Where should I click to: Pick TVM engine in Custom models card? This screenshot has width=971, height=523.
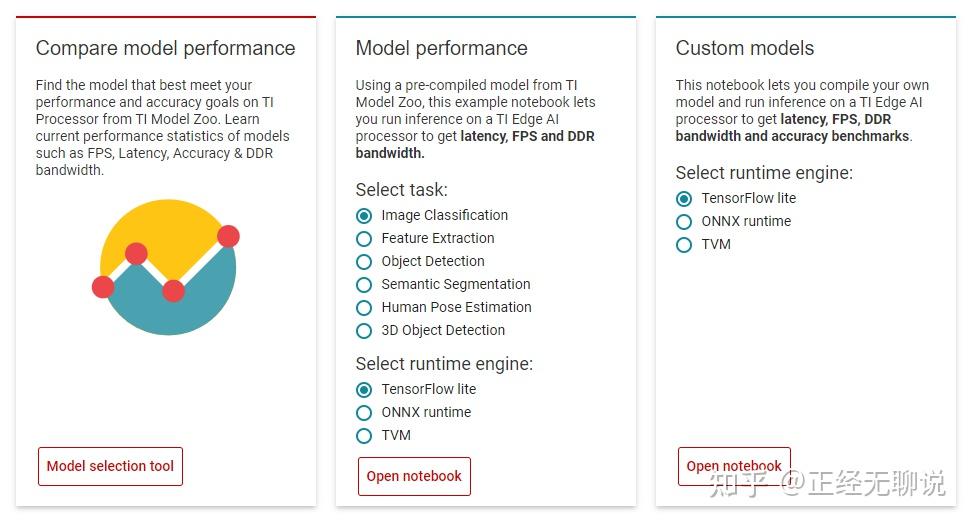[x=684, y=245]
